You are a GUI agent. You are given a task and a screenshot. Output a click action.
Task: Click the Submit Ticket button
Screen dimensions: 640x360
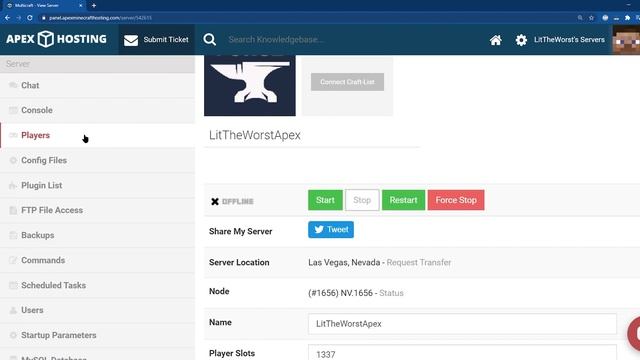point(157,40)
